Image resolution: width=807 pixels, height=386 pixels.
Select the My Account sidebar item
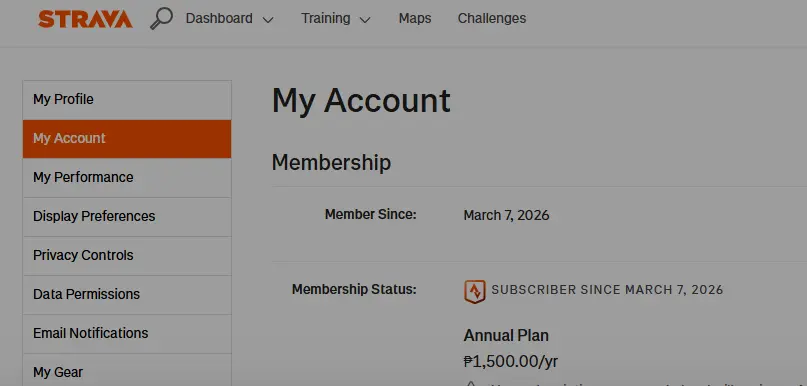127,138
